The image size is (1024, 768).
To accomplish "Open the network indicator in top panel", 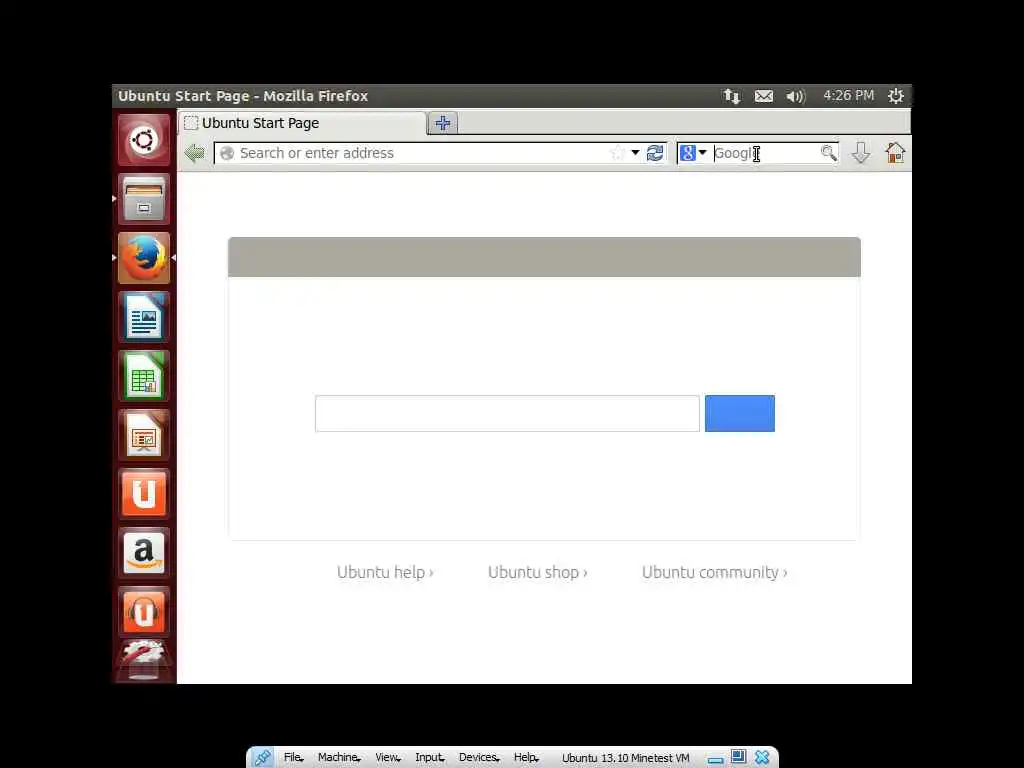I will (731, 97).
